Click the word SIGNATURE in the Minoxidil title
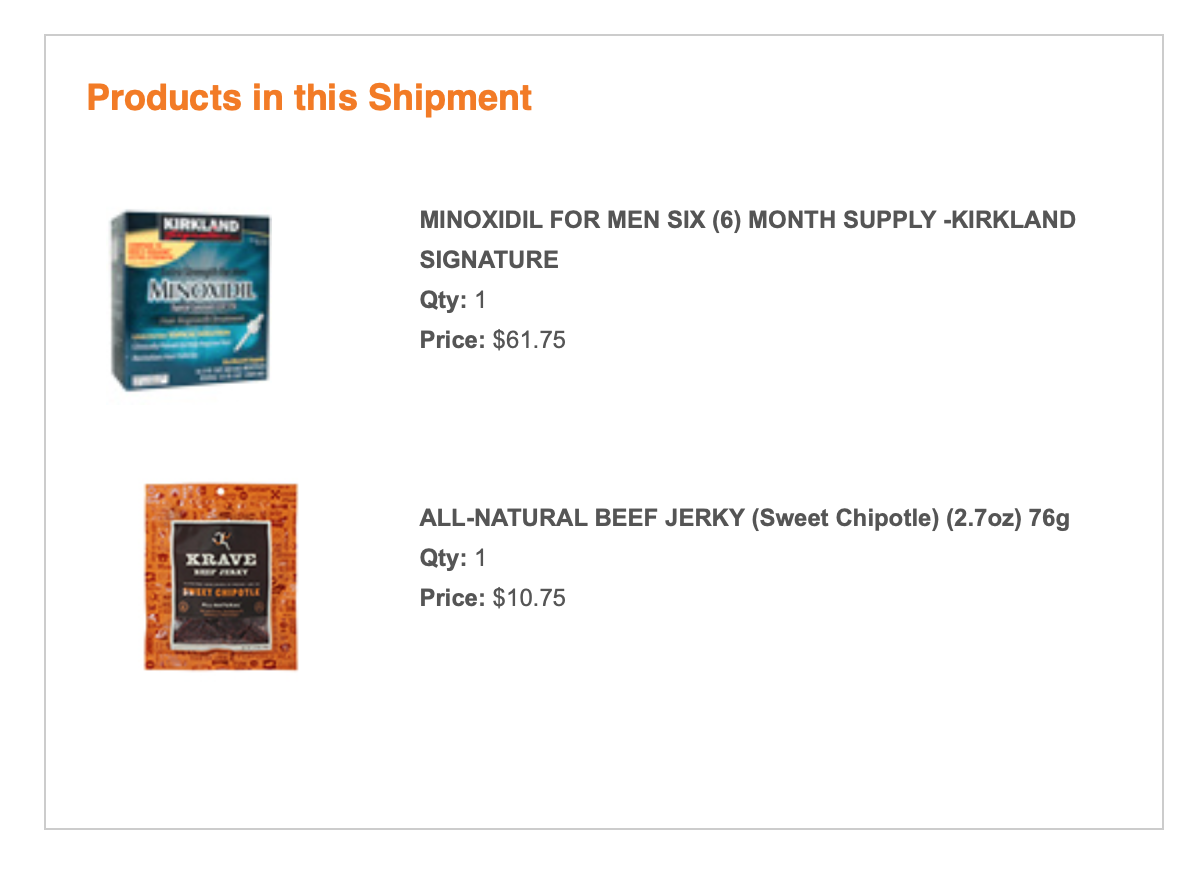The height and width of the screenshot is (878, 1202). tap(489, 260)
